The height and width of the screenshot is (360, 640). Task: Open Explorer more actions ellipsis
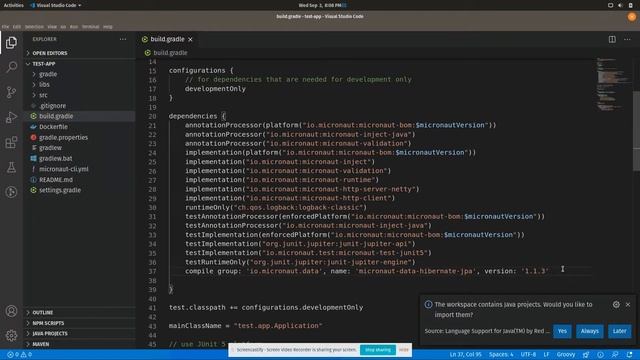123,39
